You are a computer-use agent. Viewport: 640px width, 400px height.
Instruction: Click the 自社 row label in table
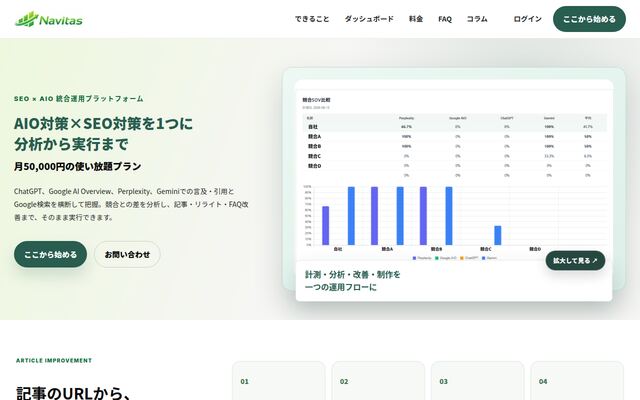coord(313,127)
